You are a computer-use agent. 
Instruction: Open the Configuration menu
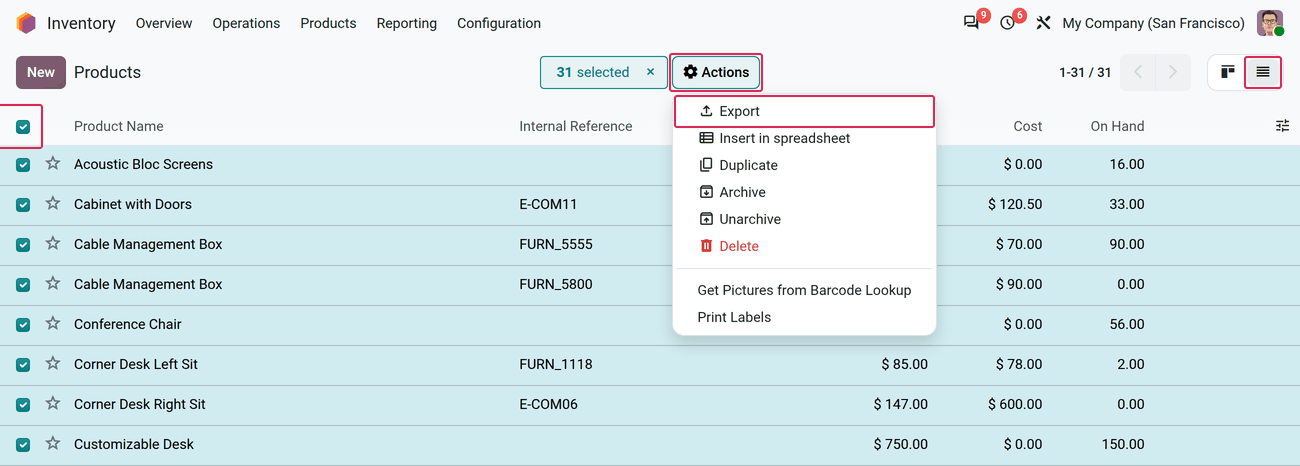(499, 23)
